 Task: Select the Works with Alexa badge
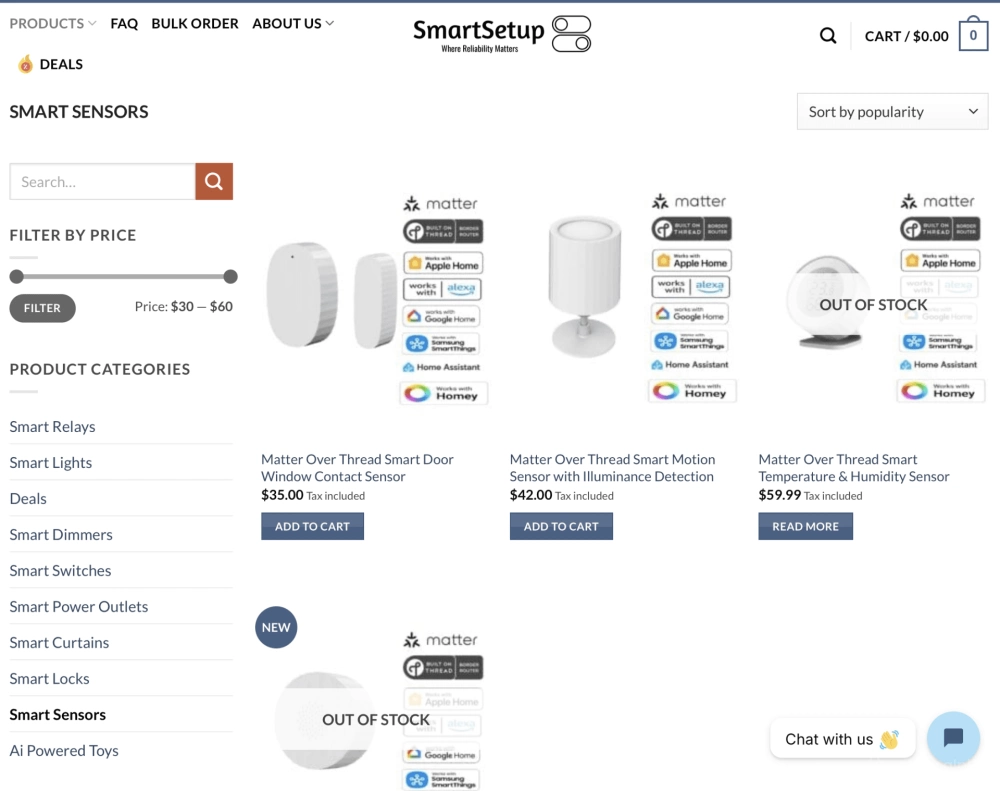tap(442, 288)
